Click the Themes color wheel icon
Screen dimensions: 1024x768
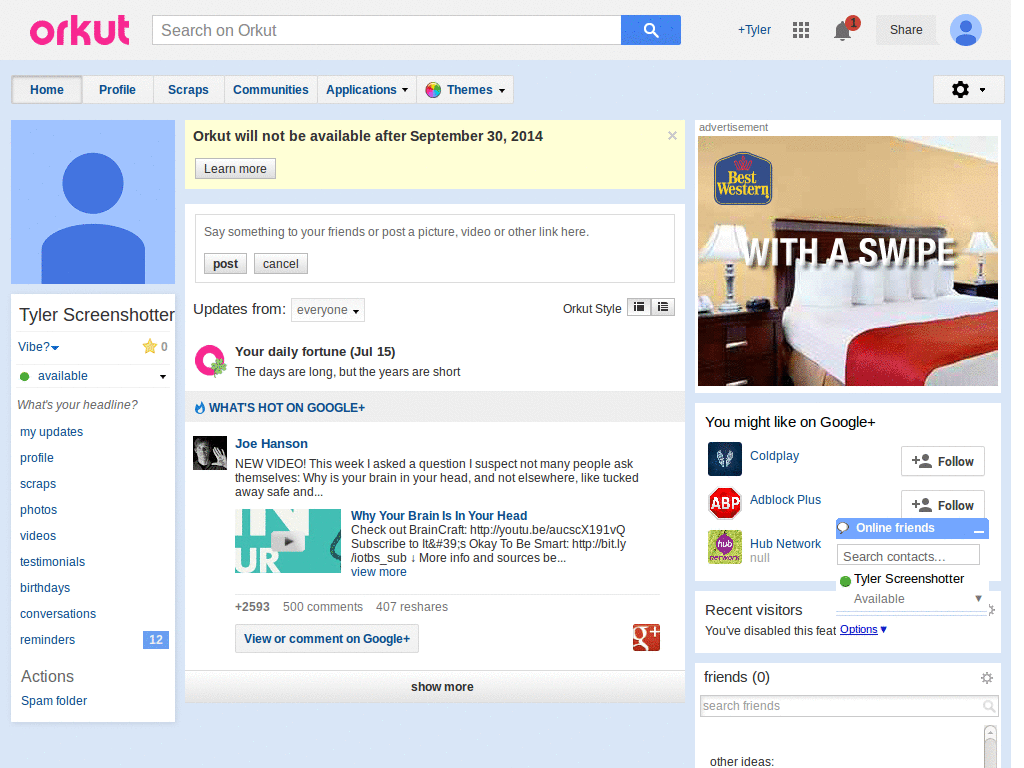click(x=433, y=90)
